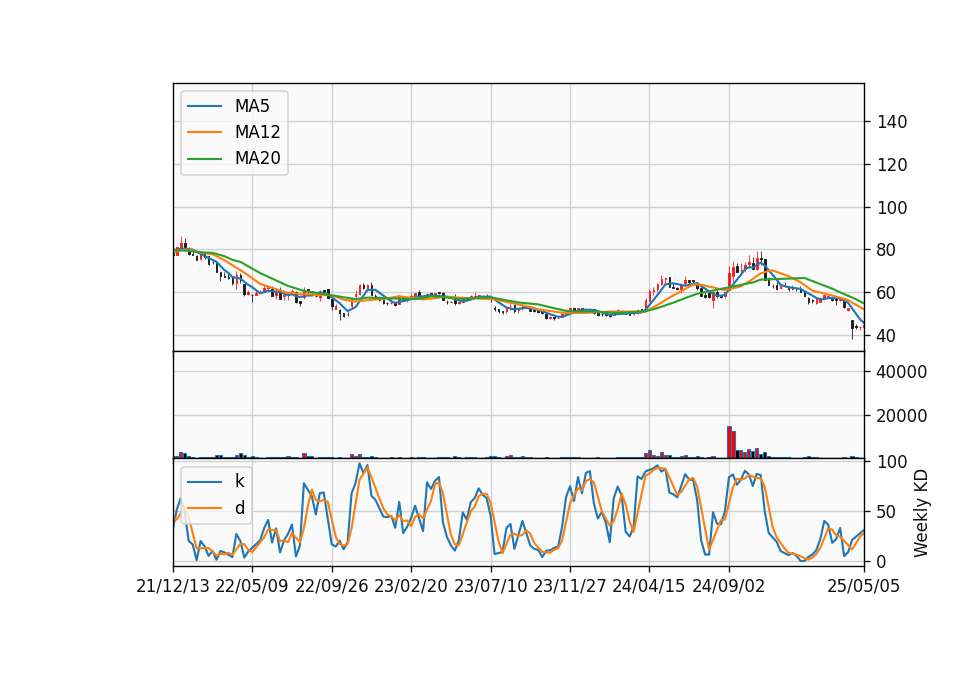
Task: Click the MA20 legend label
Action: coord(257,158)
